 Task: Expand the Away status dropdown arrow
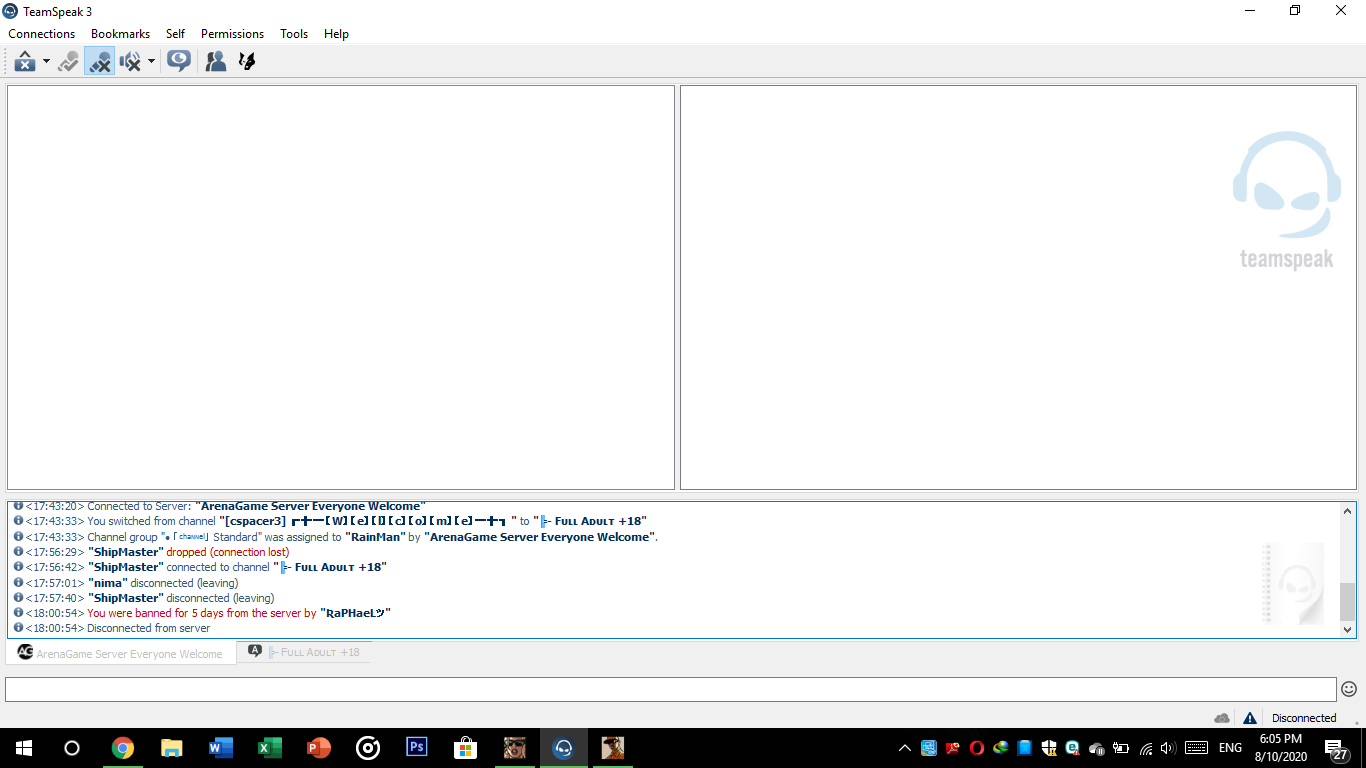(x=46, y=62)
